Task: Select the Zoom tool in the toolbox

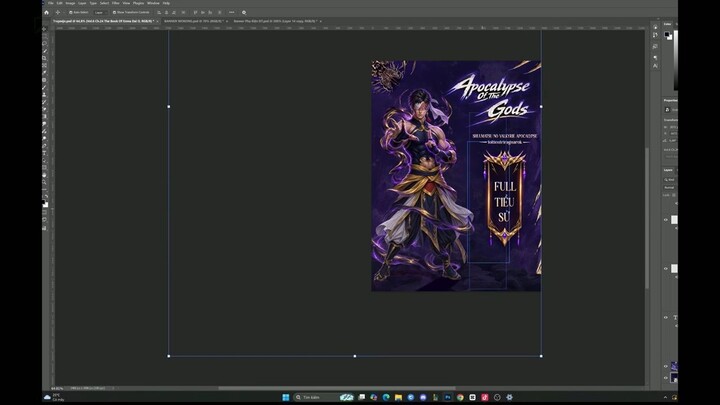Action: (x=45, y=182)
